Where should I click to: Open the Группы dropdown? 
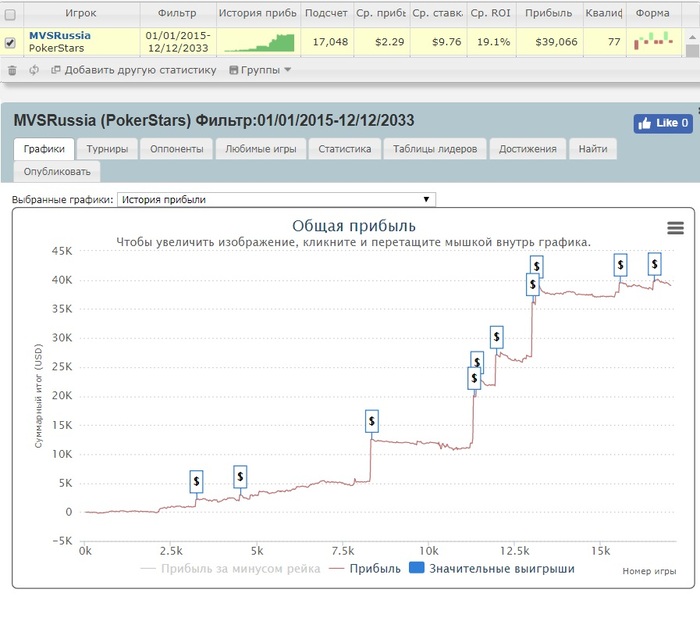pos(260,70)
